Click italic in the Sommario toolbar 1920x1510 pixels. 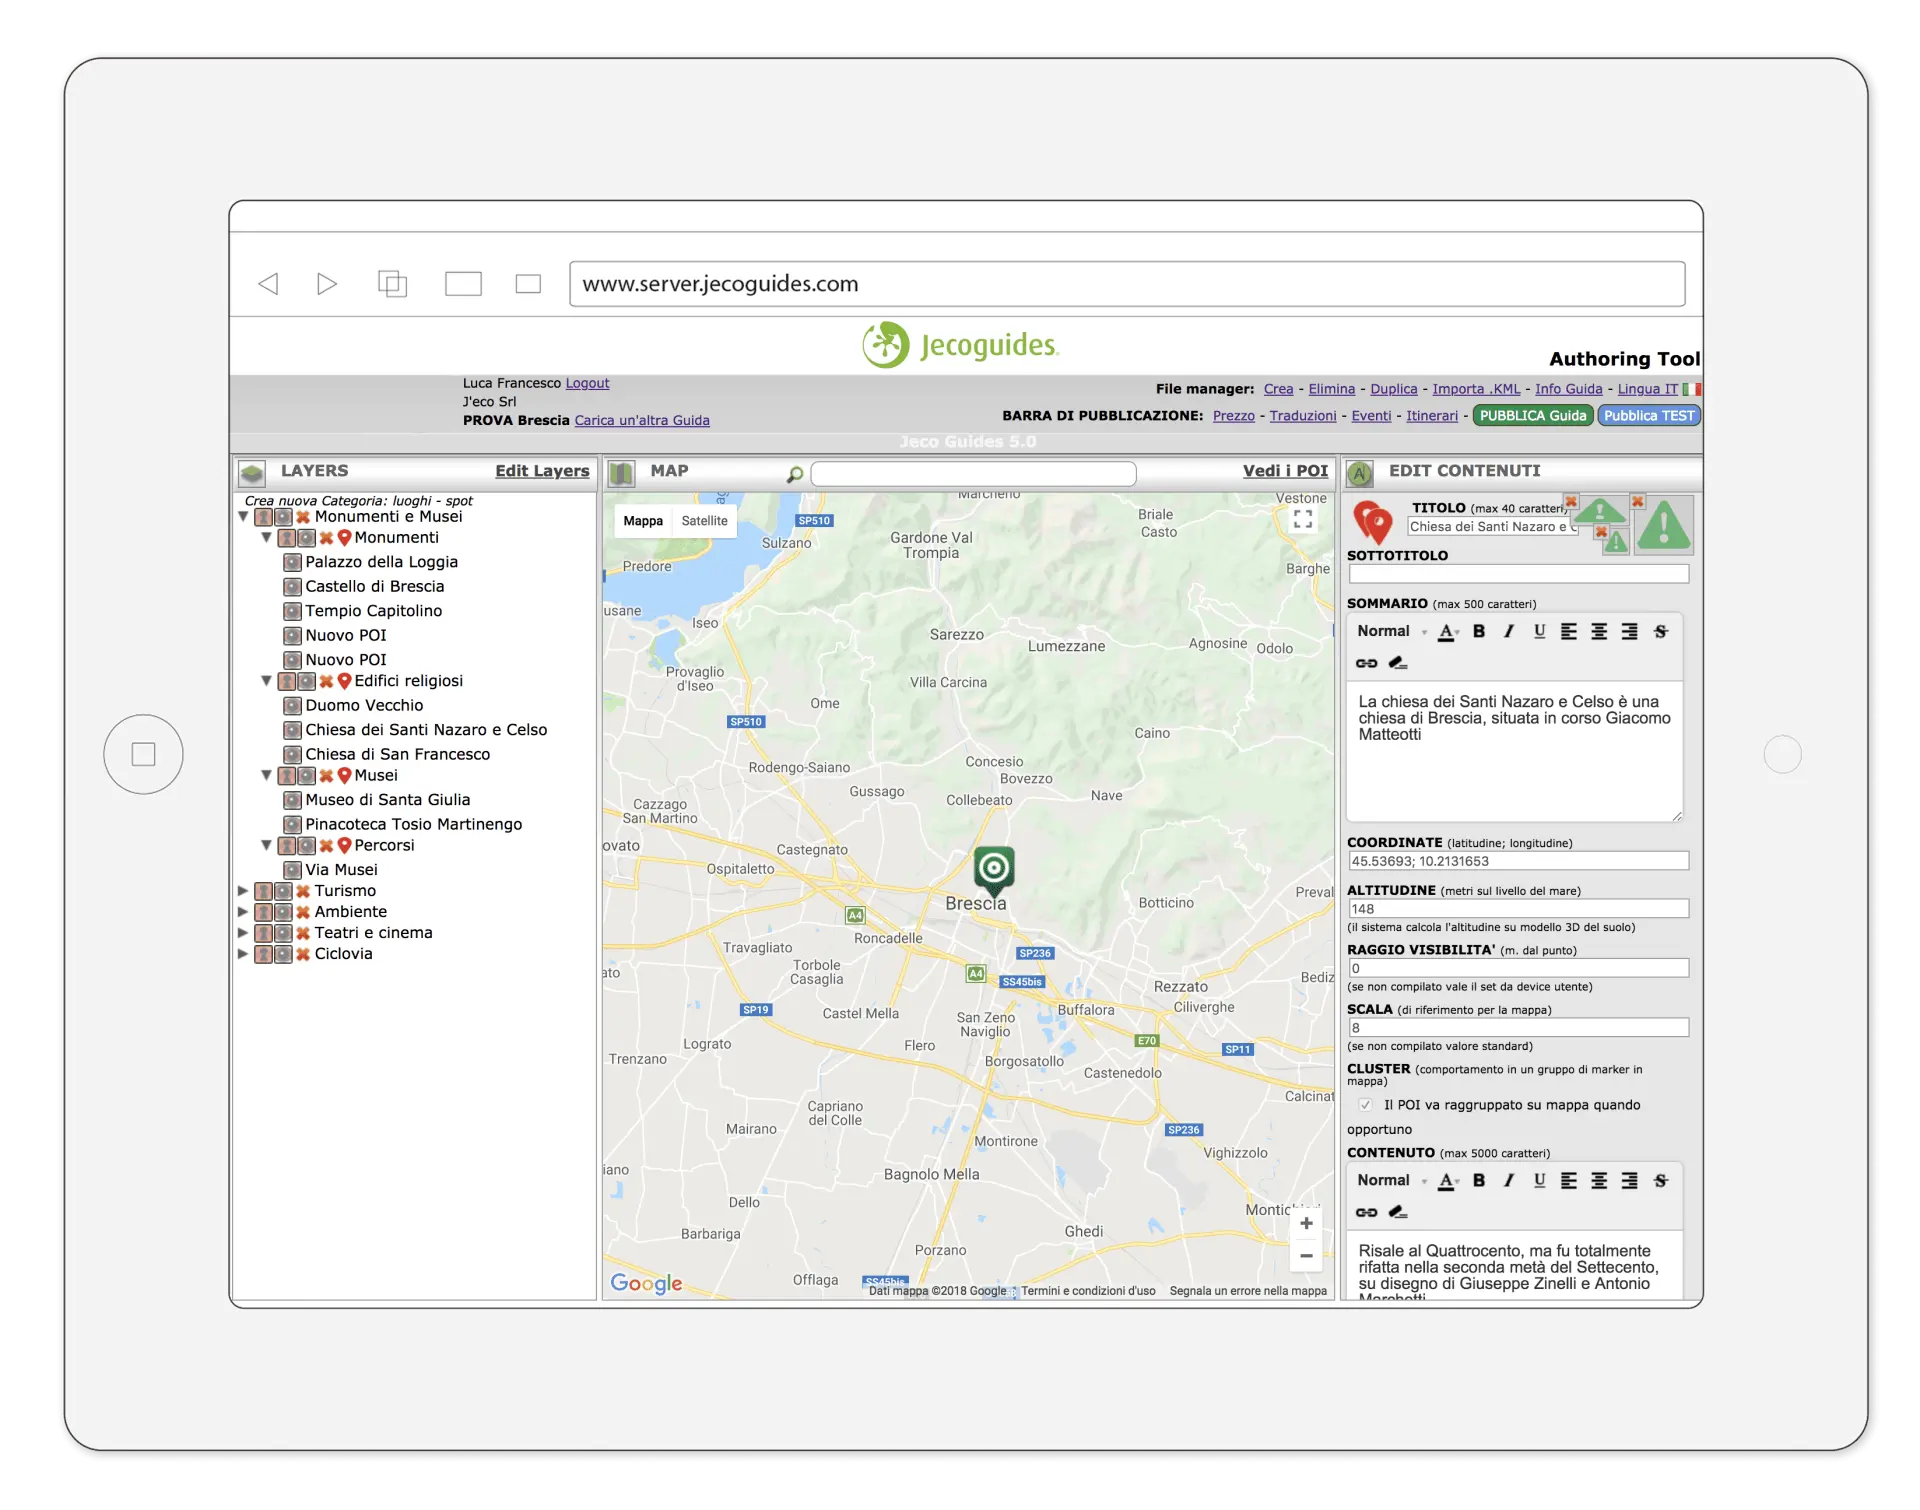1509,631
